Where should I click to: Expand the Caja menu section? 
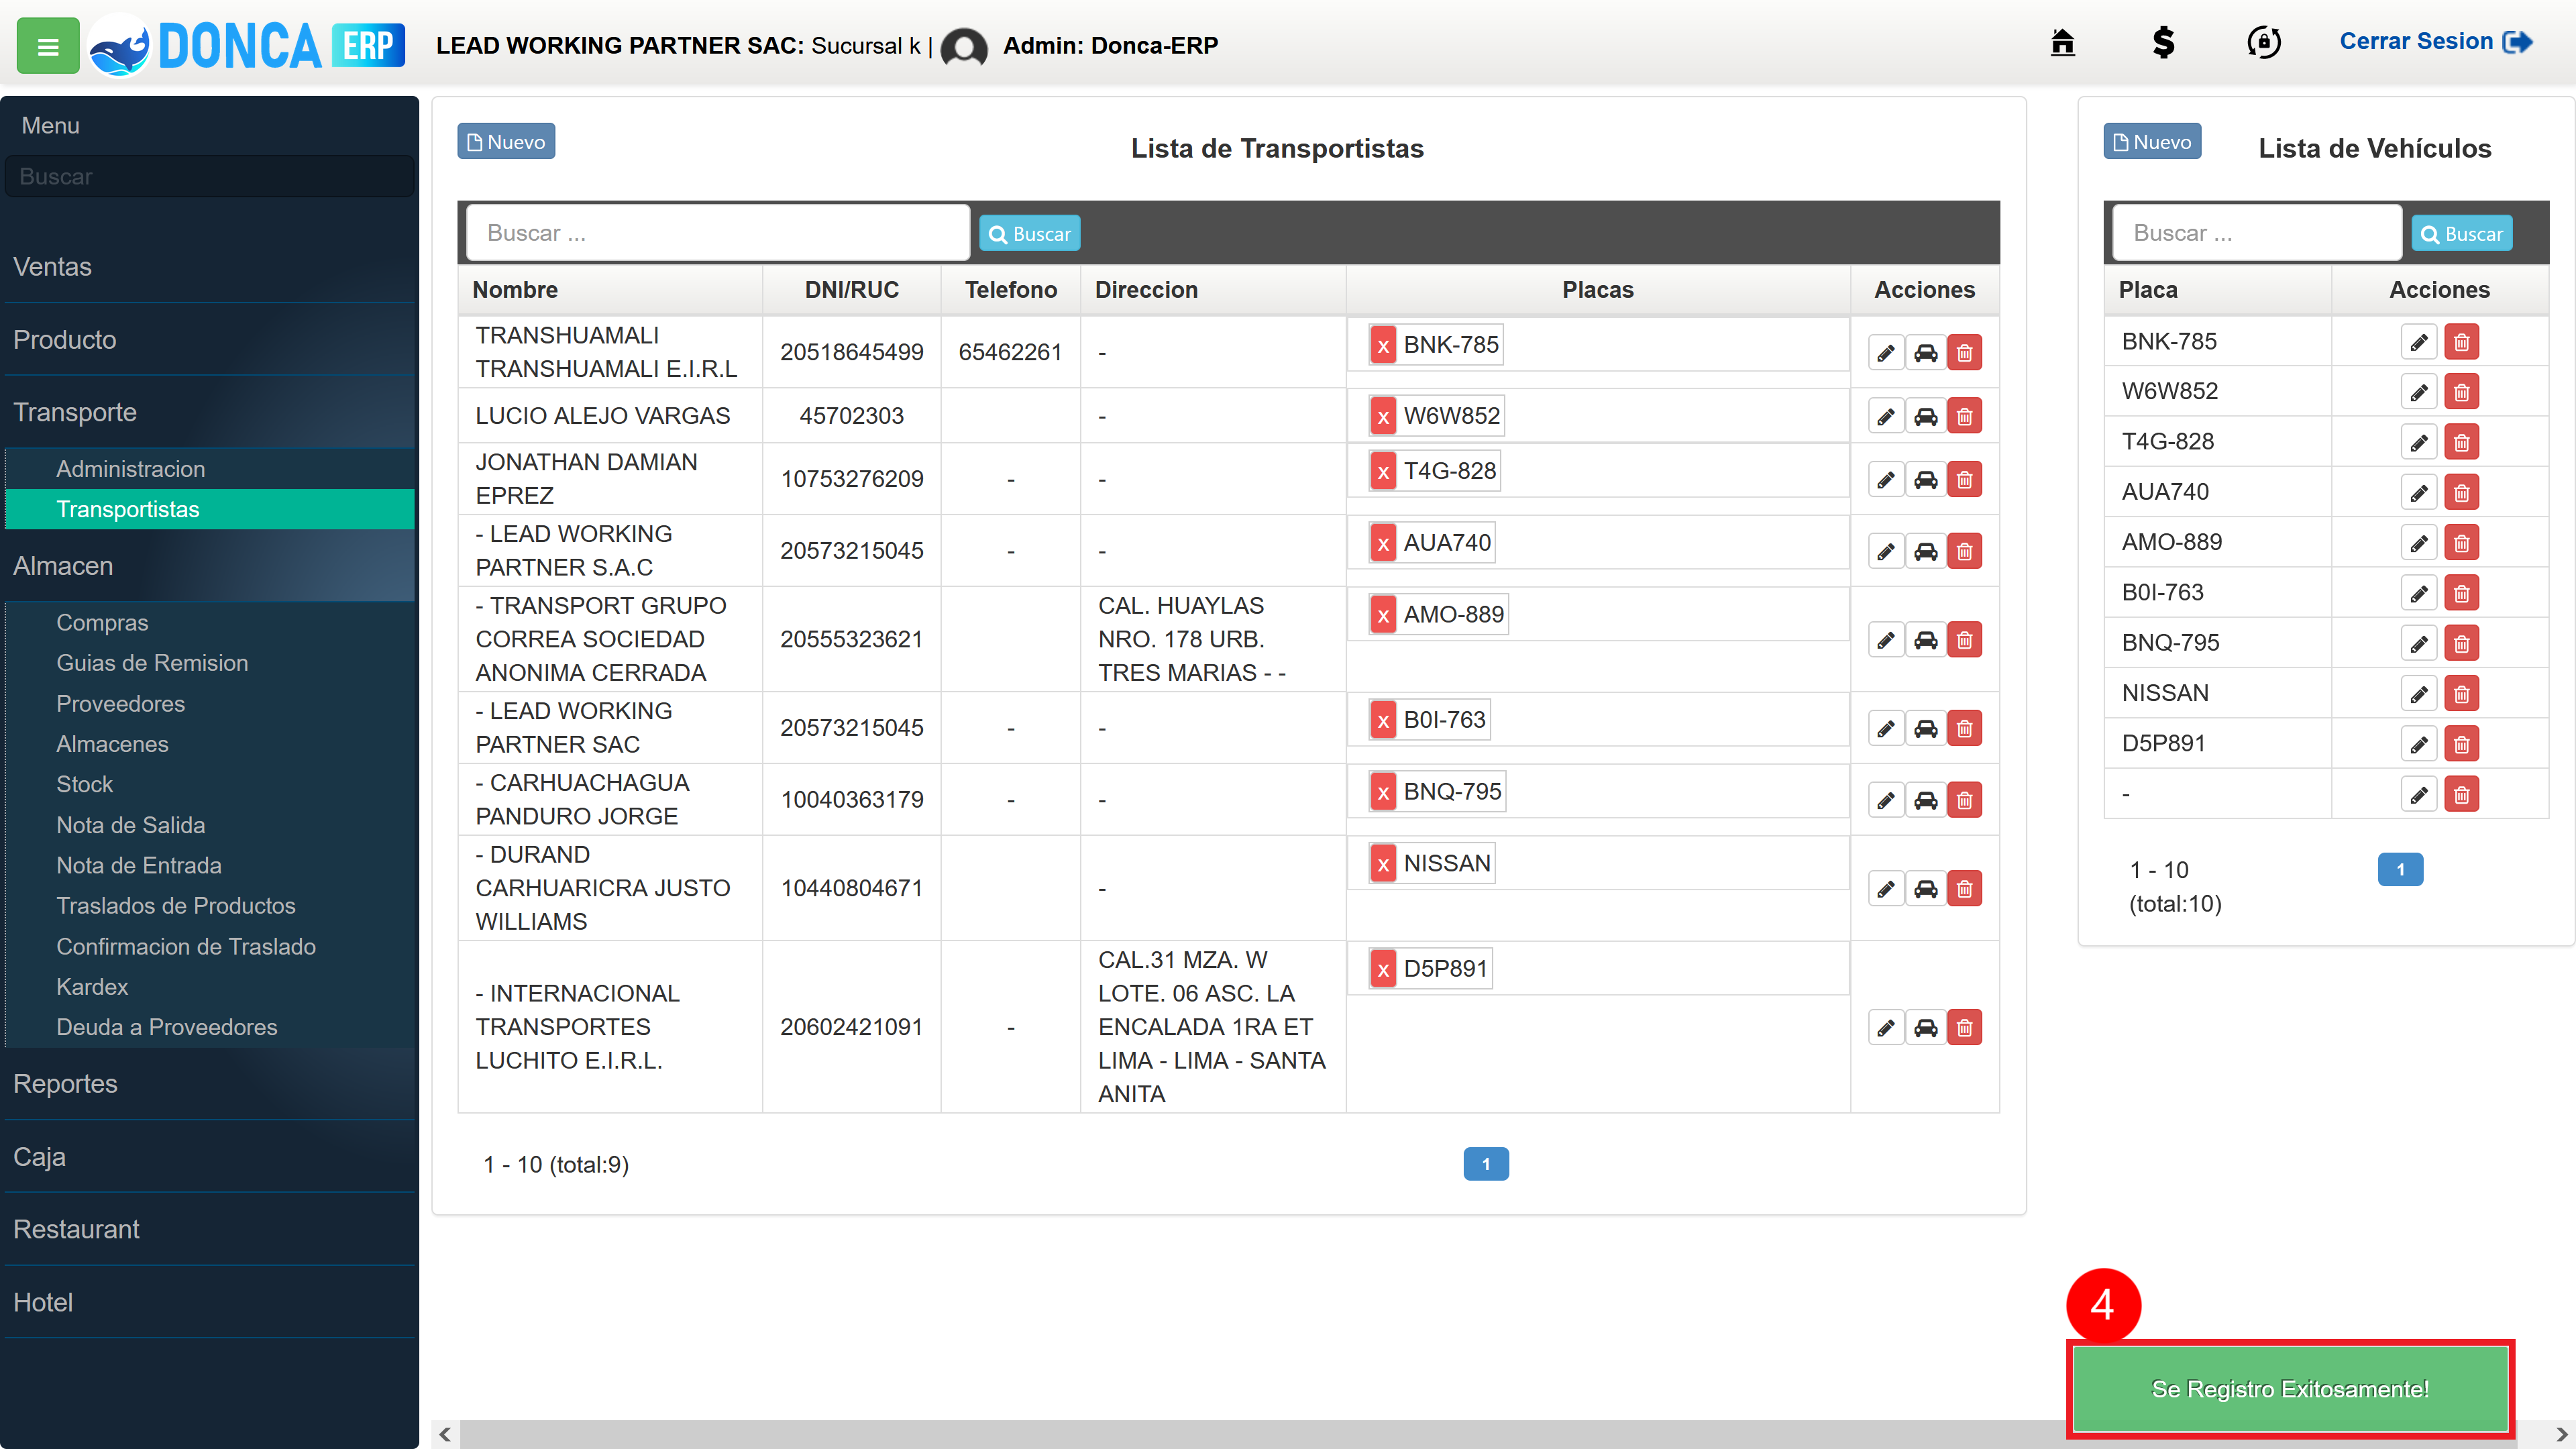(209, 1157)
